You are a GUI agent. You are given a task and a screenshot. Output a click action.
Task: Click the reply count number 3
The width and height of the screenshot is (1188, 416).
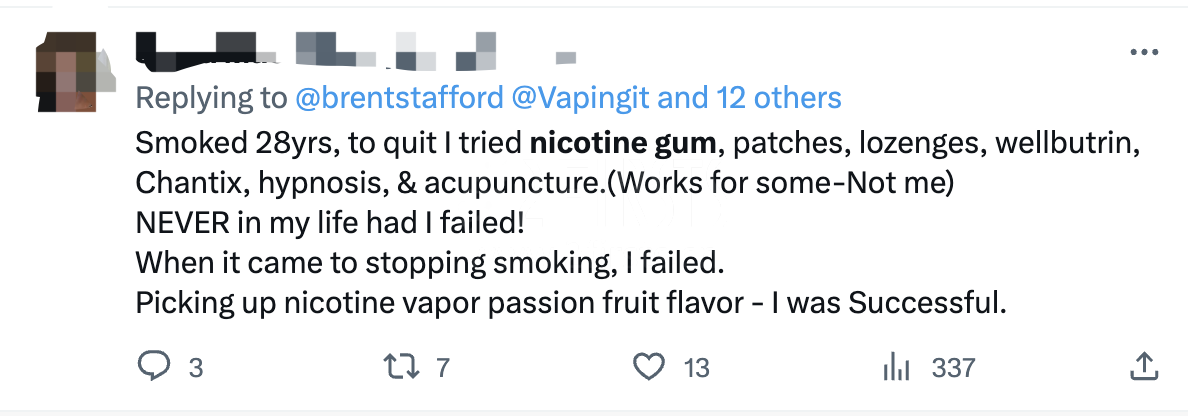196,368
